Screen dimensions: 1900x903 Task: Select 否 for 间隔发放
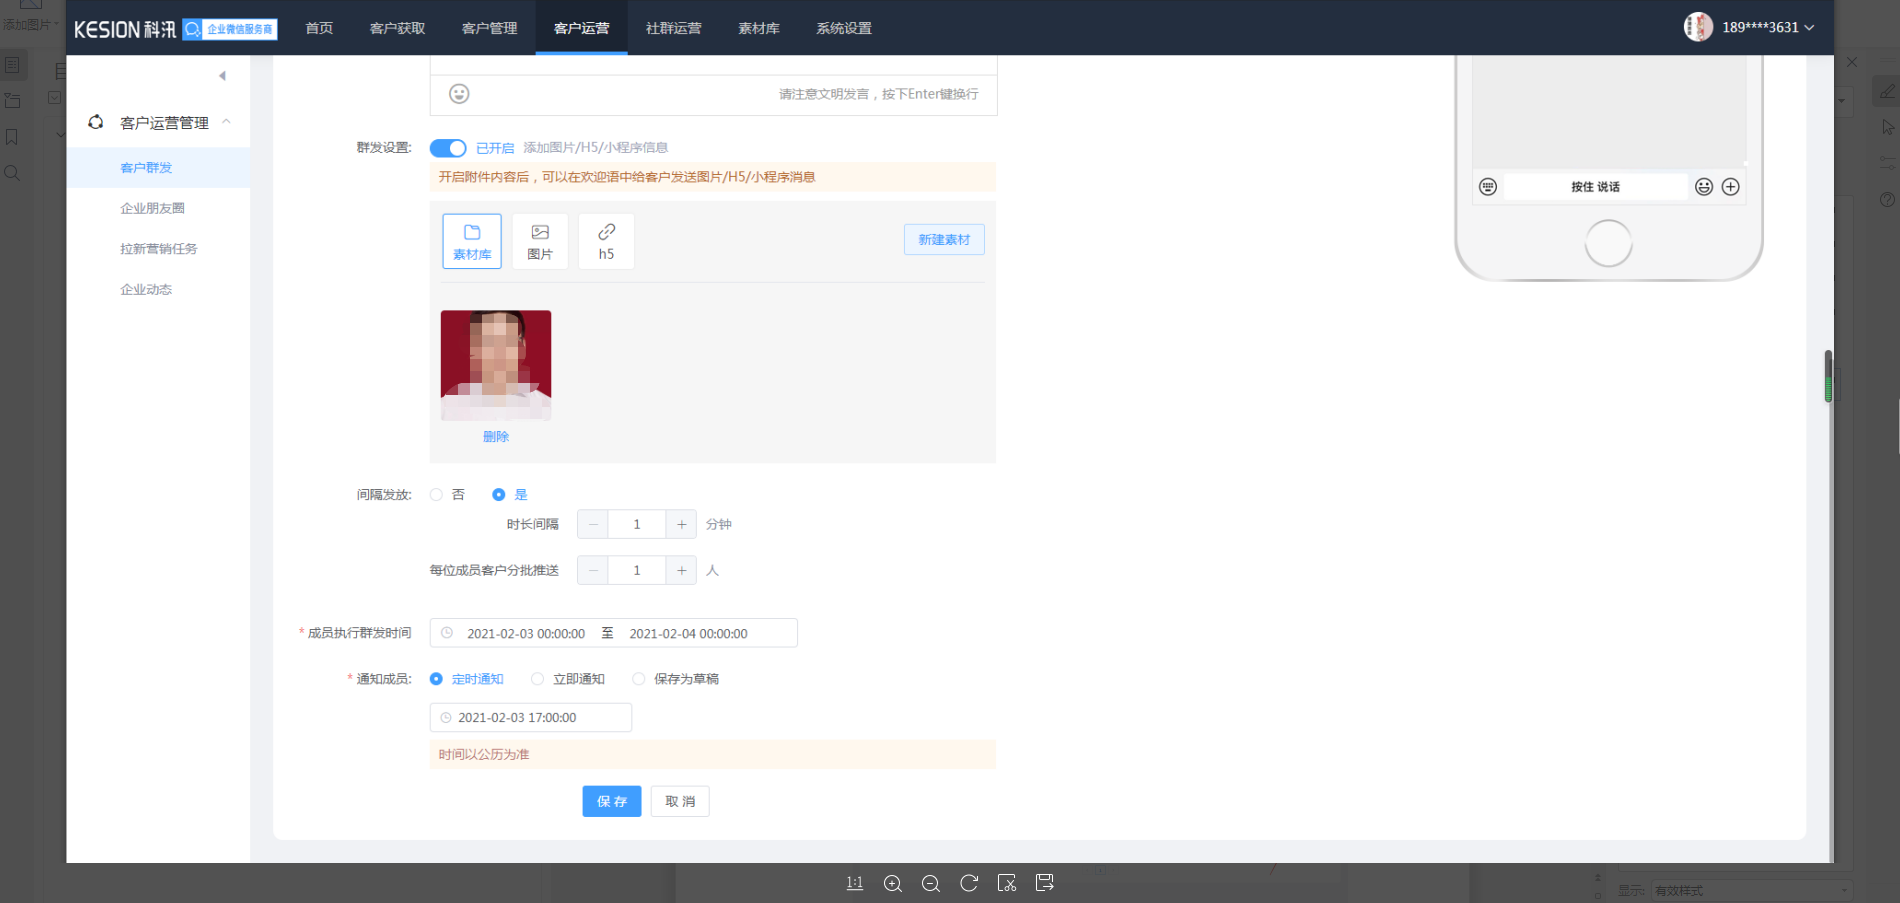click(437, 495)
